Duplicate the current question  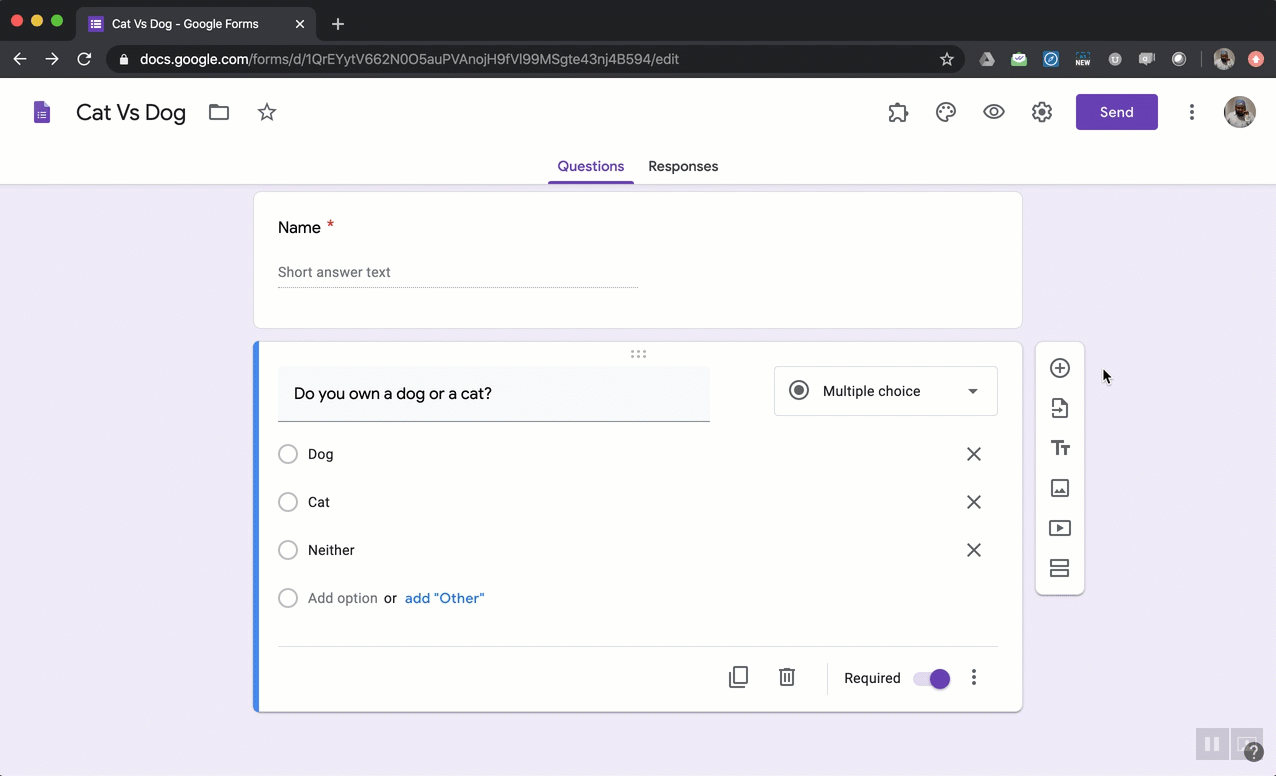738,677
